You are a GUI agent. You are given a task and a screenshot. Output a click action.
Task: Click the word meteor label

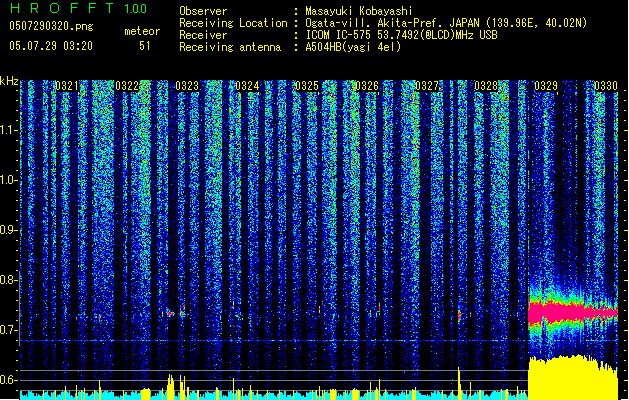[x=142, y=31]
